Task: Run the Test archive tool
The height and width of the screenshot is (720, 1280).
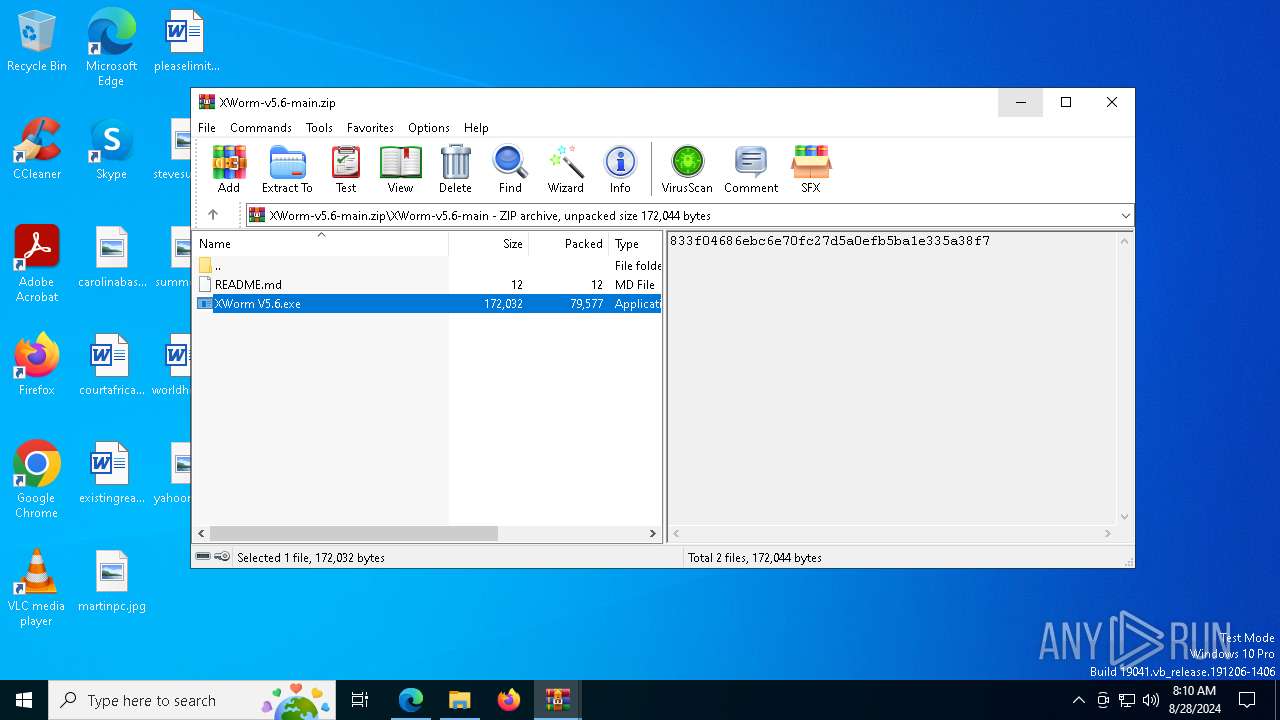Action: click(346, 169)
